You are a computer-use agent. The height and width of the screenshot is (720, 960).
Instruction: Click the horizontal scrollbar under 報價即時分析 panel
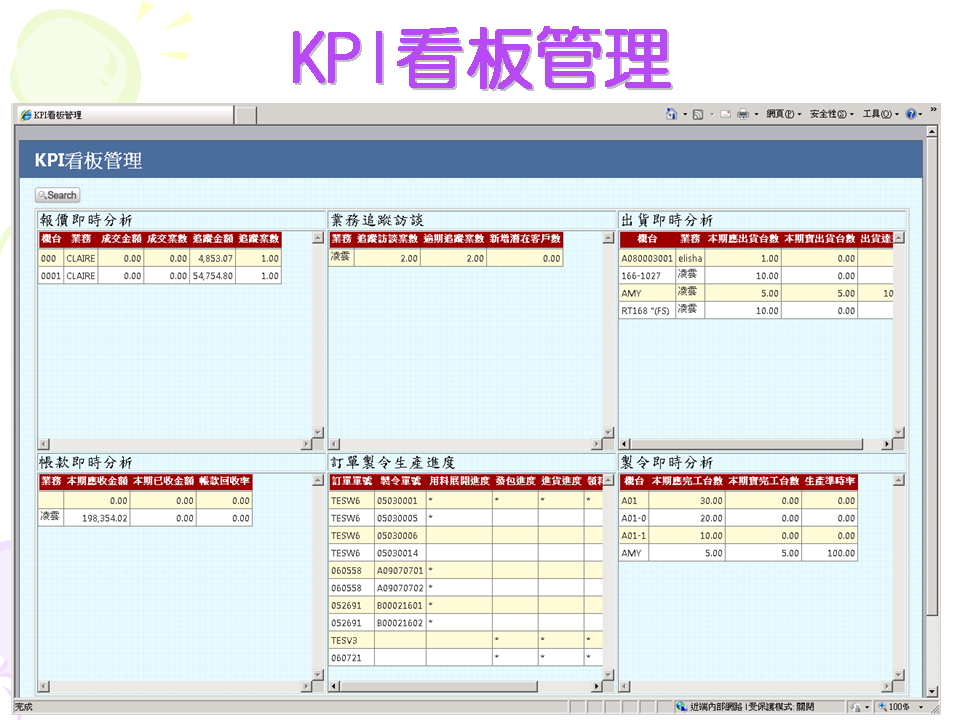175,443
